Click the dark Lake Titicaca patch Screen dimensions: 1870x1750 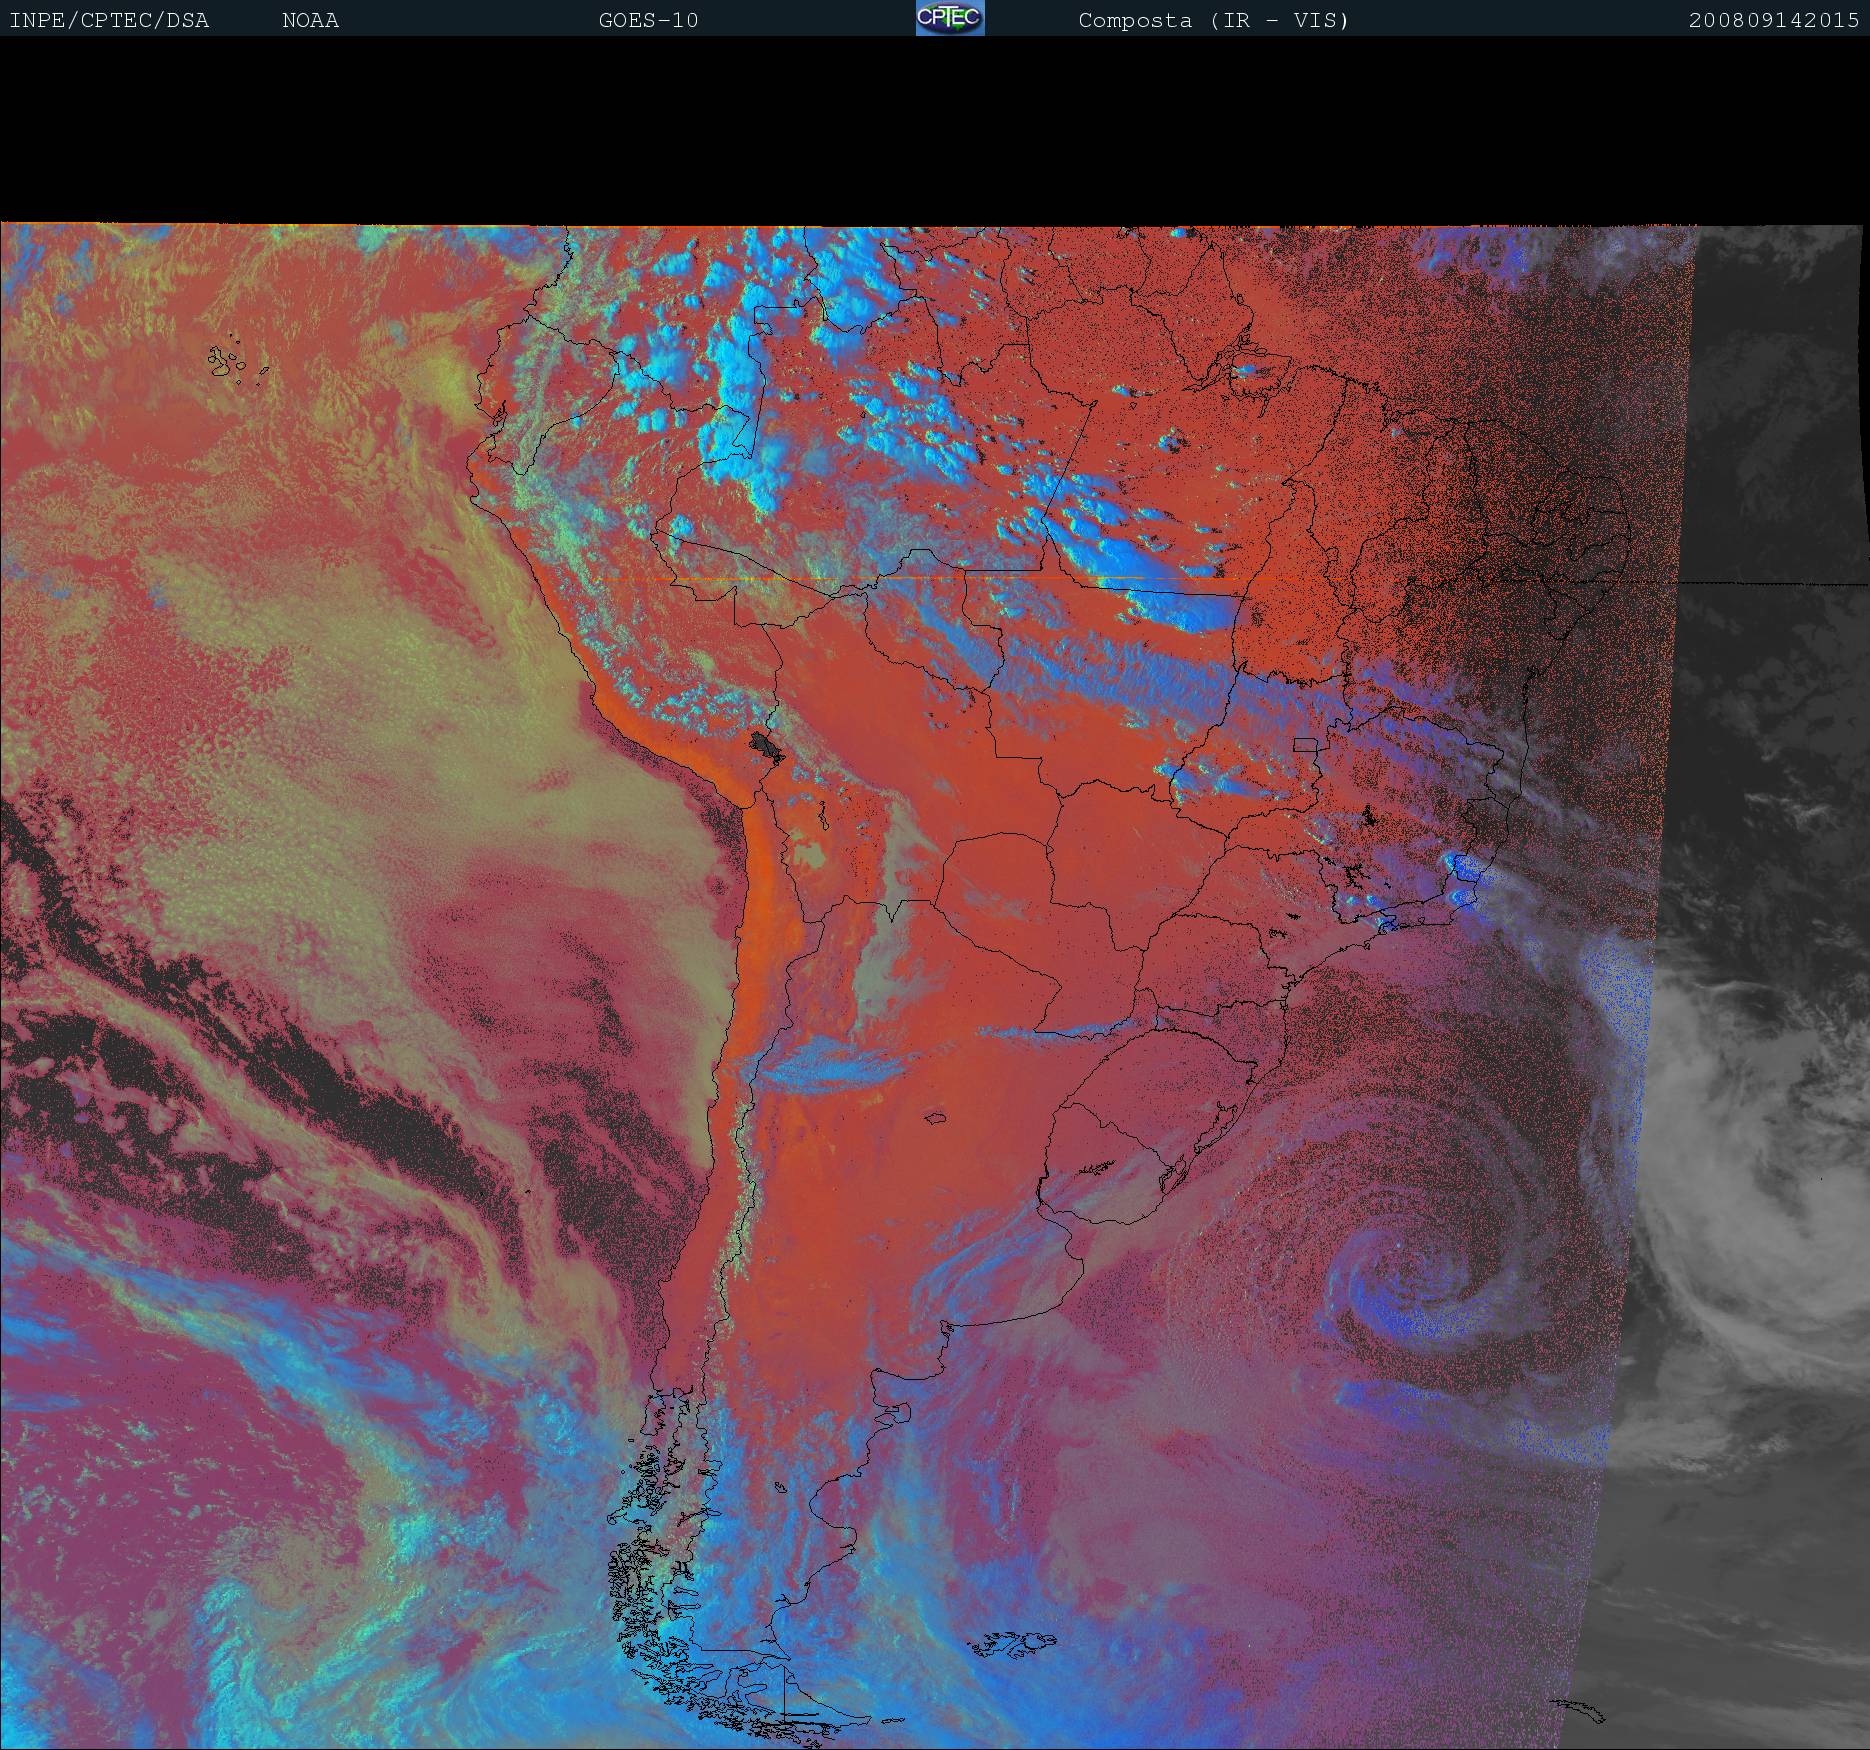click(767, 745)
